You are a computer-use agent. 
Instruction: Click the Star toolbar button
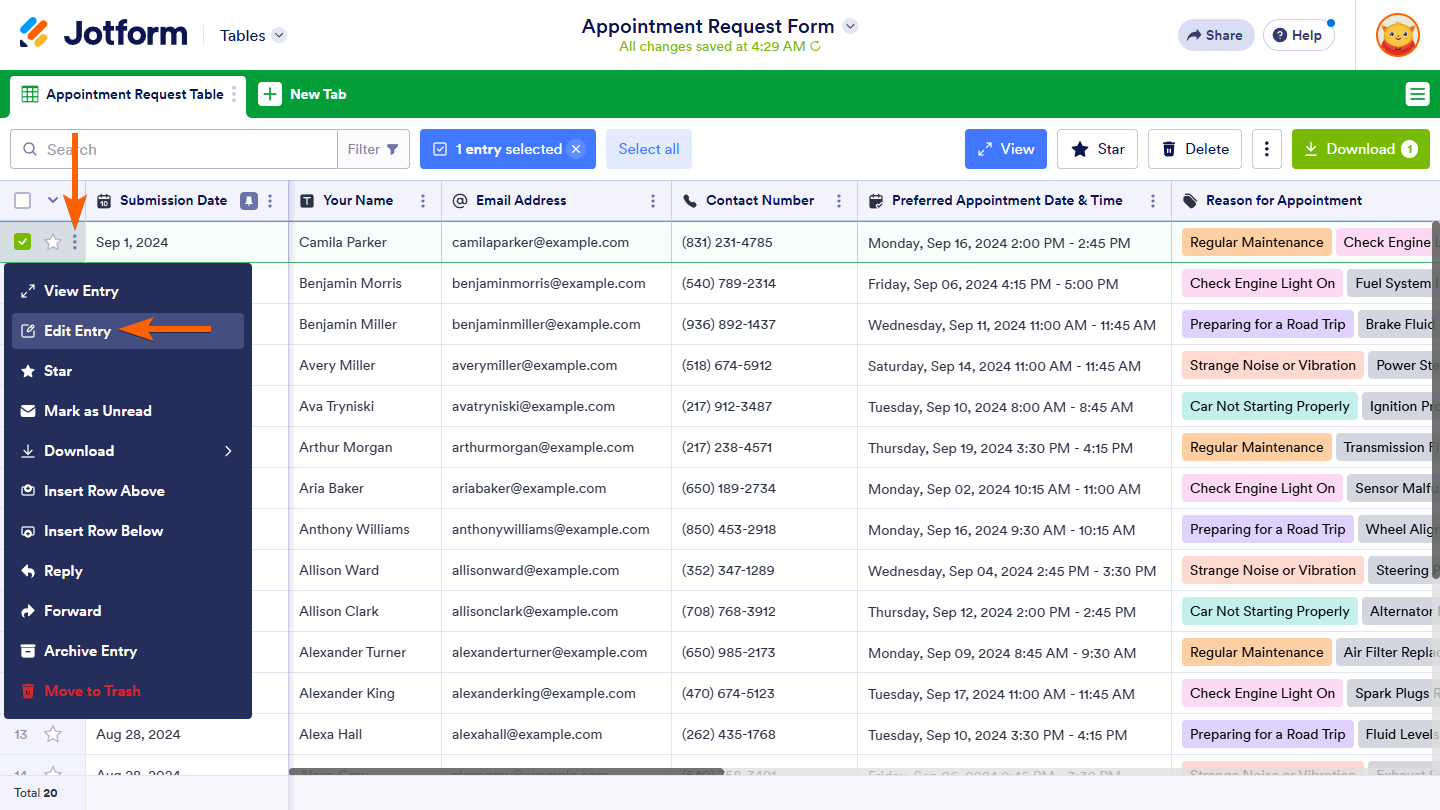tap(1098, 149)
